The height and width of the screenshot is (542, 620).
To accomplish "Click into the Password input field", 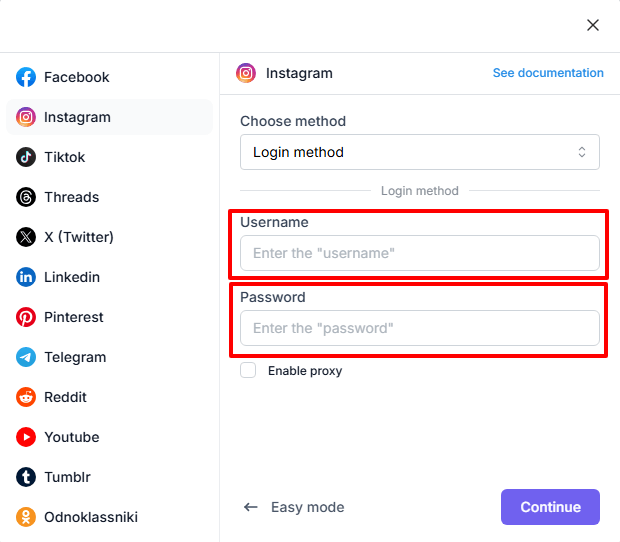I will (x=420, y=328).
